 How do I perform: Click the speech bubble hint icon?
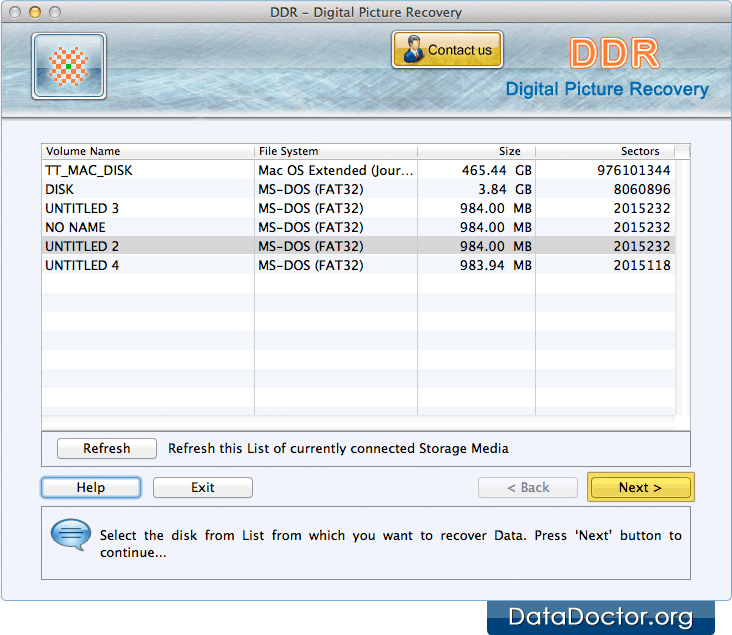click(x=71, y=534)
